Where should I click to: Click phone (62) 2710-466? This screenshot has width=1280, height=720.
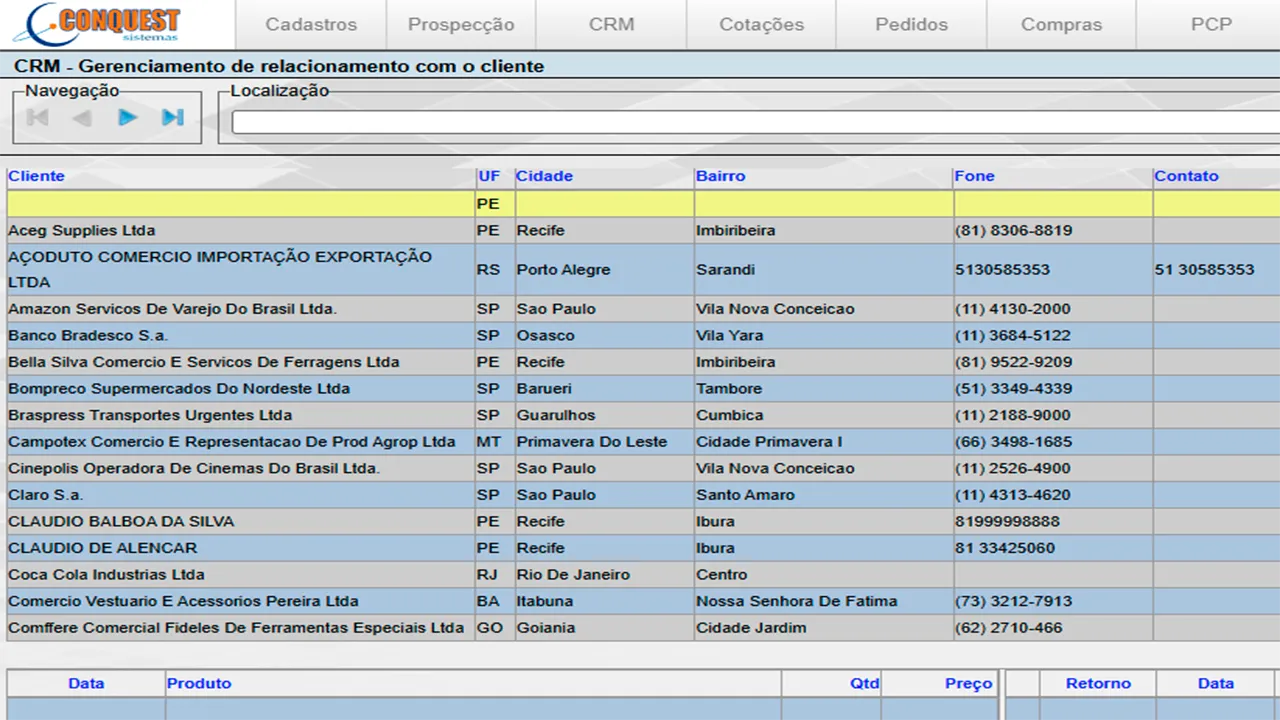[1009, 628]
